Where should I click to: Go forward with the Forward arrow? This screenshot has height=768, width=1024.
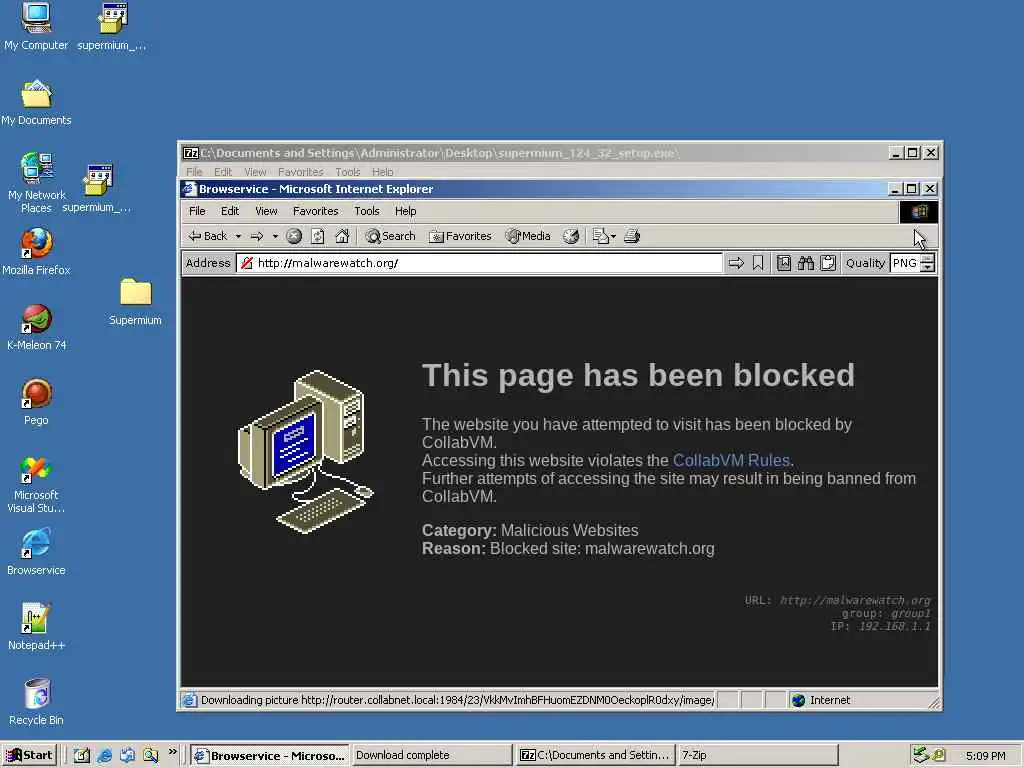(x=257, y=236)
